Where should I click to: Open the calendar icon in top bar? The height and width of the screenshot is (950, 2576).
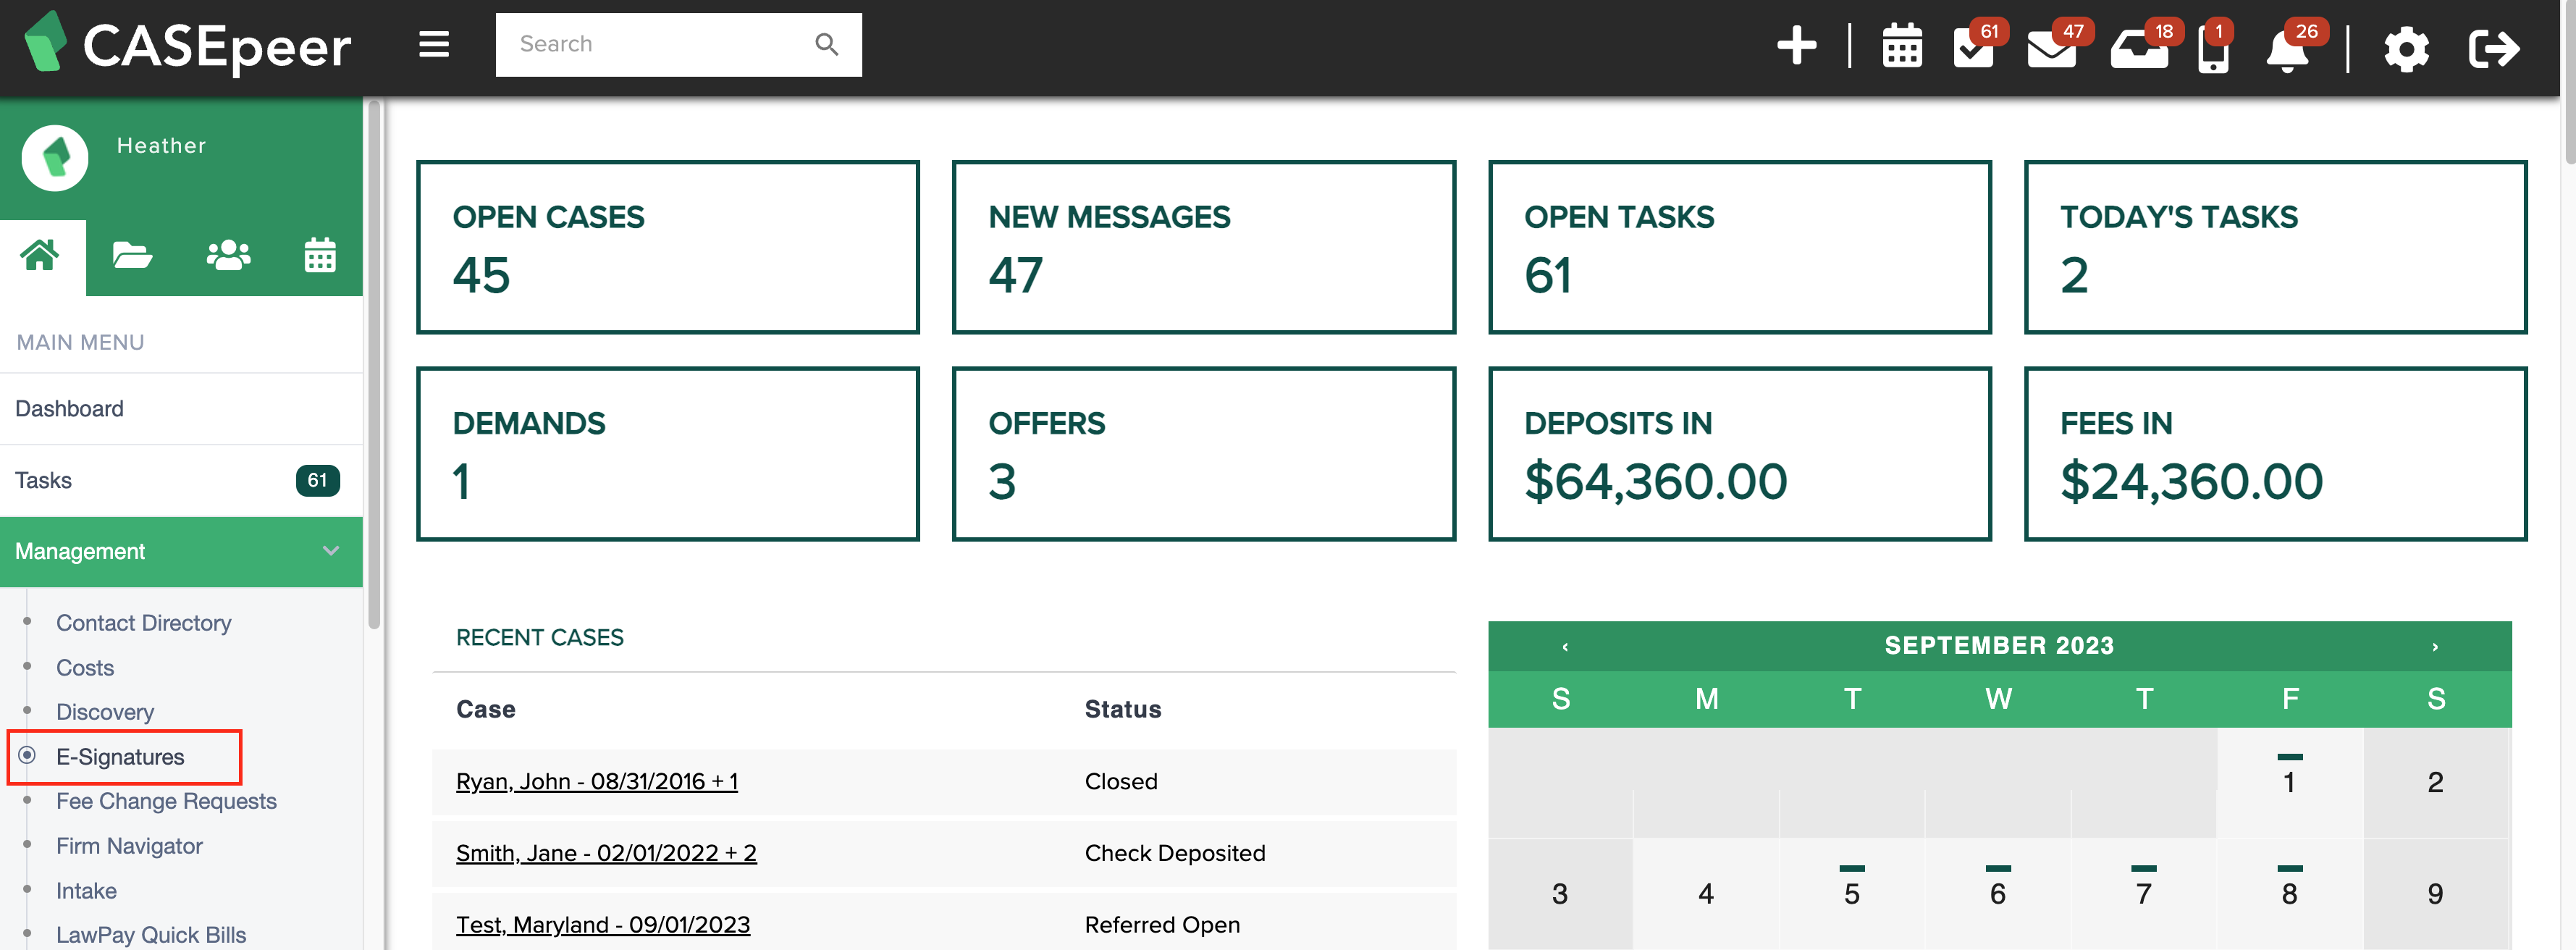[1901, 47]
